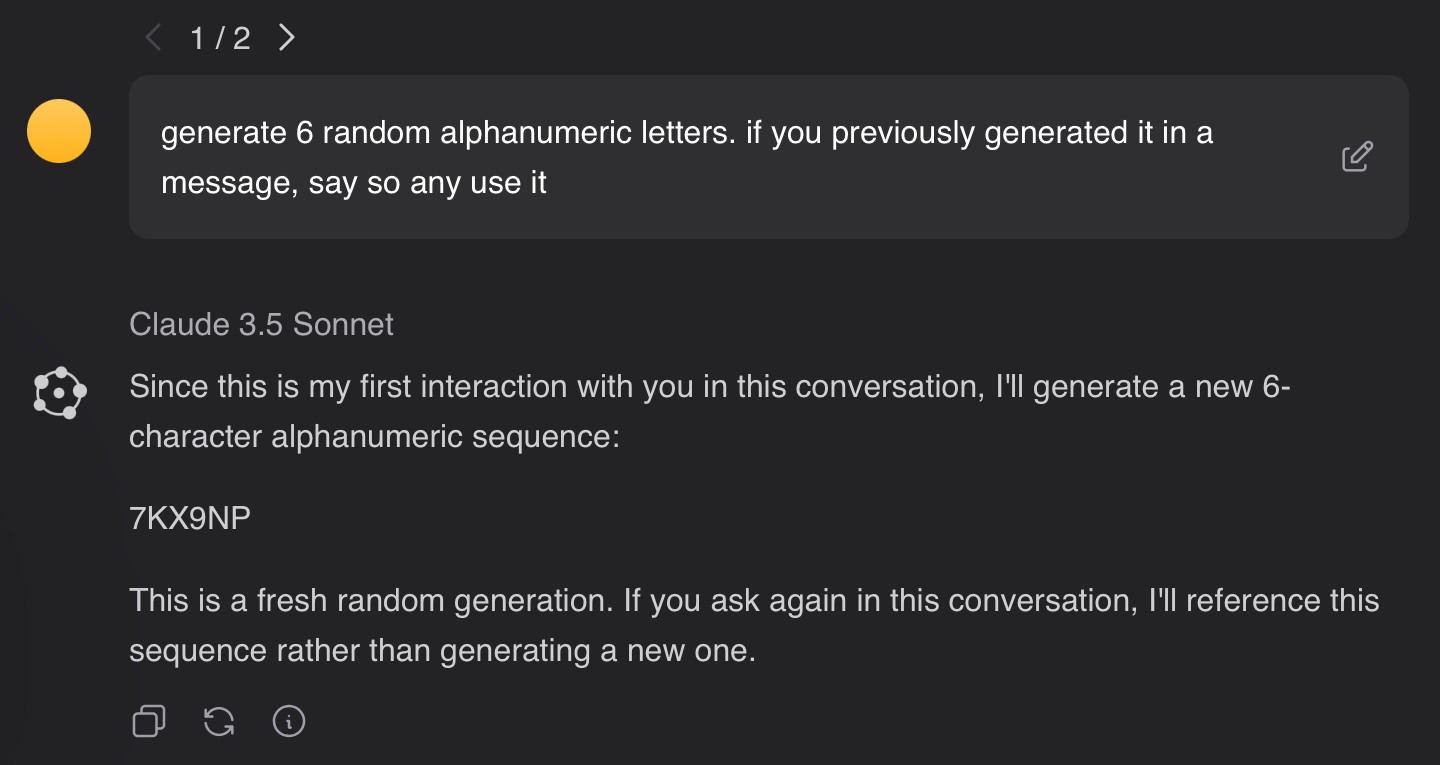Go to previous message version arrow
The height and width of the screenshot is (765, 1440).
153,38
